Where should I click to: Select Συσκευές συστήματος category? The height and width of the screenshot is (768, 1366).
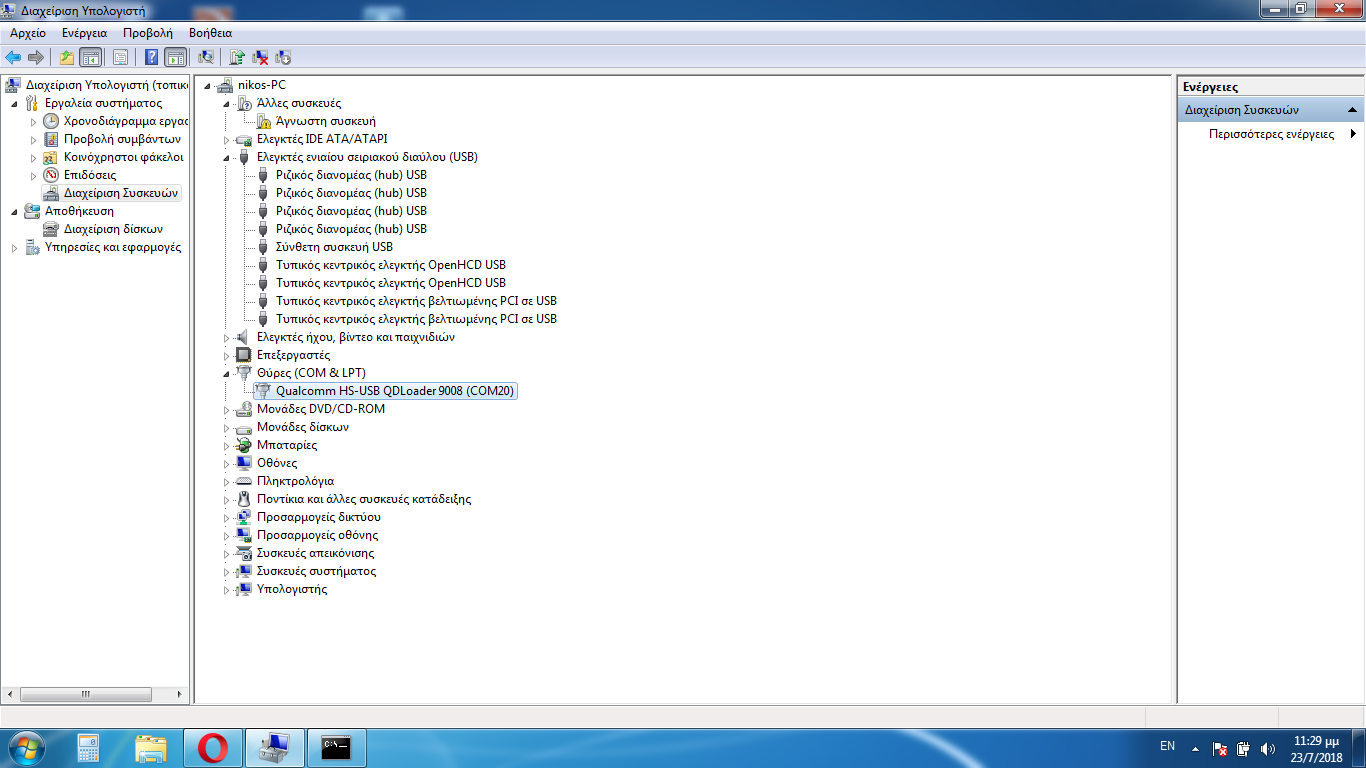pyautogui.click(x=316, y=571)
